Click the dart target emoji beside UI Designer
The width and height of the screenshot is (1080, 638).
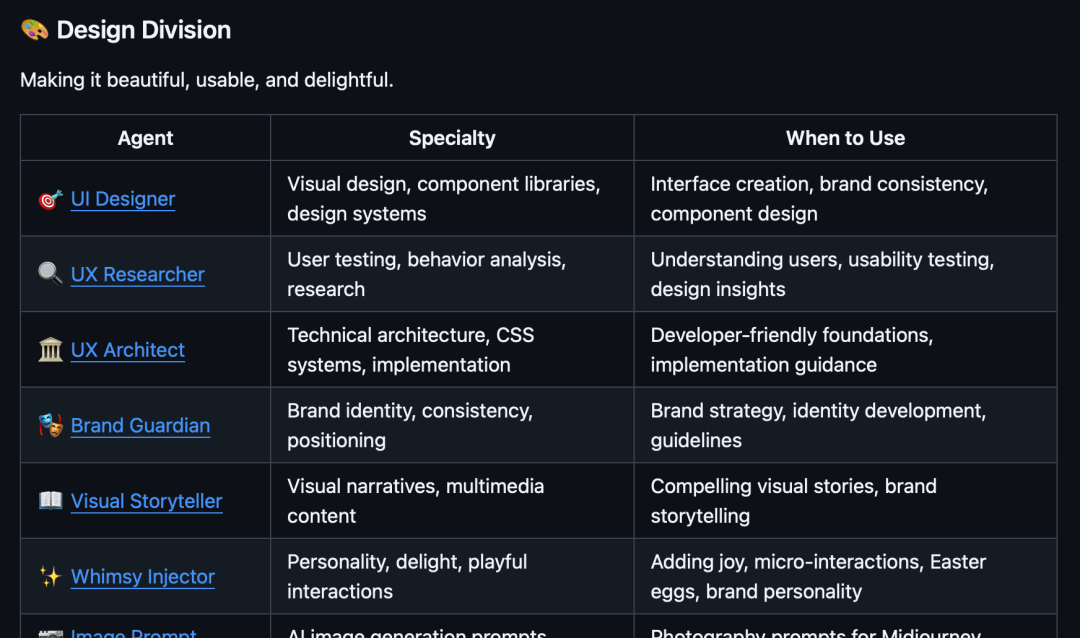50,199
